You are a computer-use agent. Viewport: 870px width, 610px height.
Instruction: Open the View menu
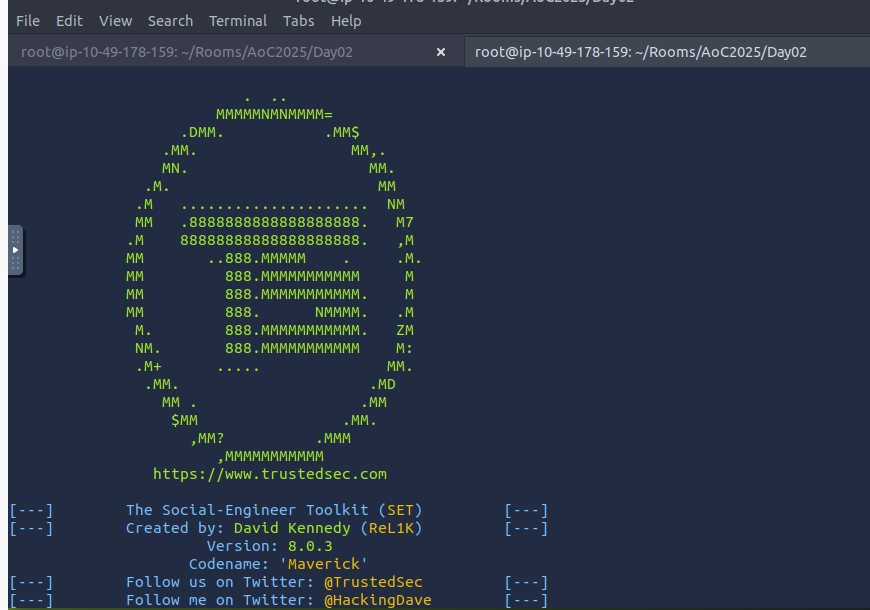point(115,21)
